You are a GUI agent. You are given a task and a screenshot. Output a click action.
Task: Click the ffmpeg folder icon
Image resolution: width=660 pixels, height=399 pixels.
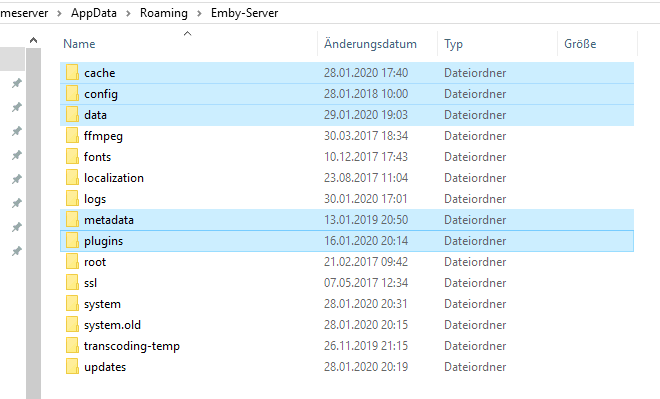tap(72, 136)
